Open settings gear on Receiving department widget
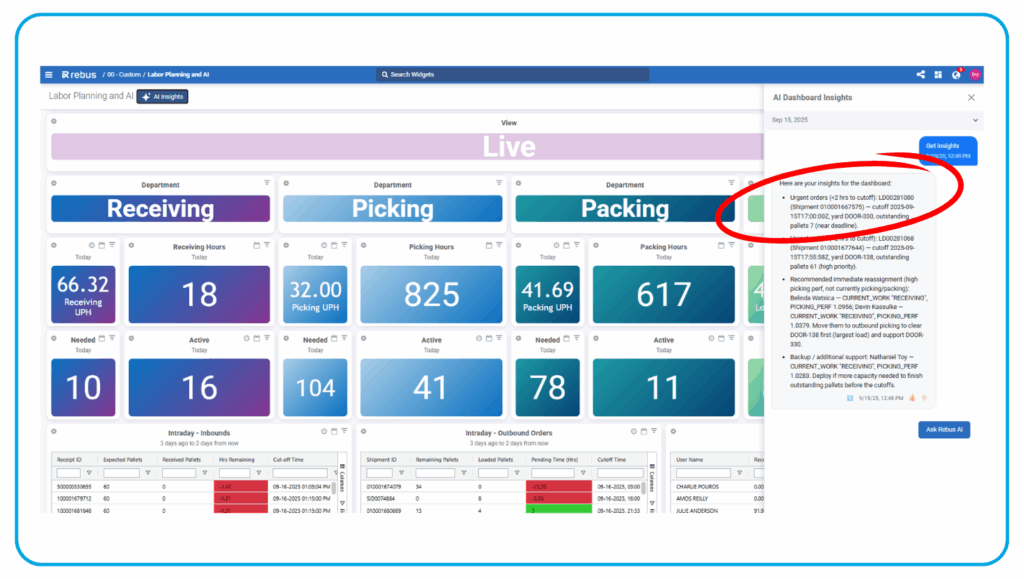This screenshot has width=1024, height=579. [54, 184]
